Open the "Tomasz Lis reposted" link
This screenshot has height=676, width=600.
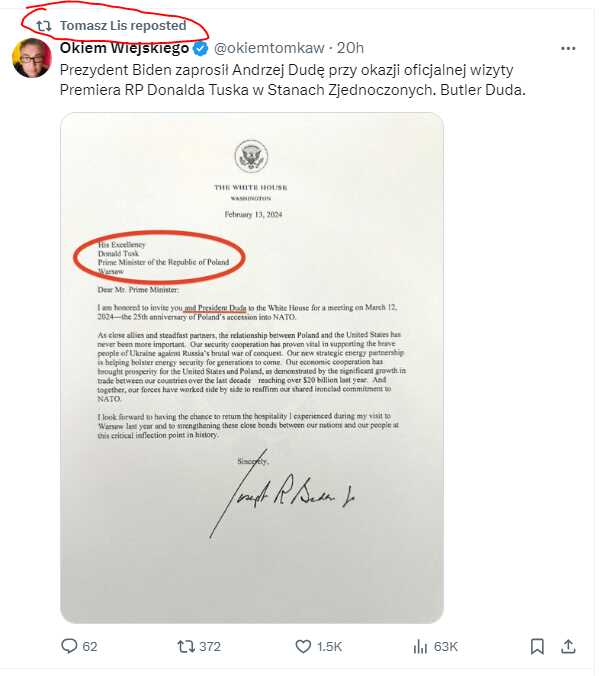pos(123,25)
